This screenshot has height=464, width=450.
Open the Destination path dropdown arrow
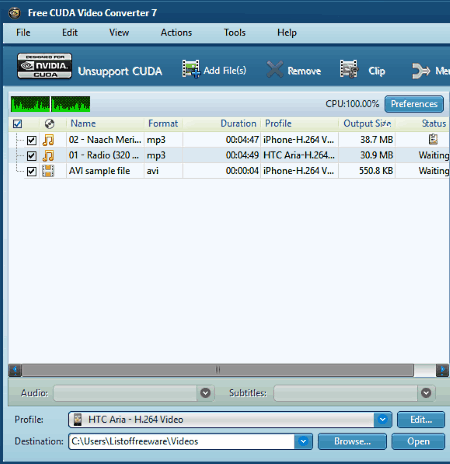tap(303, 441)
